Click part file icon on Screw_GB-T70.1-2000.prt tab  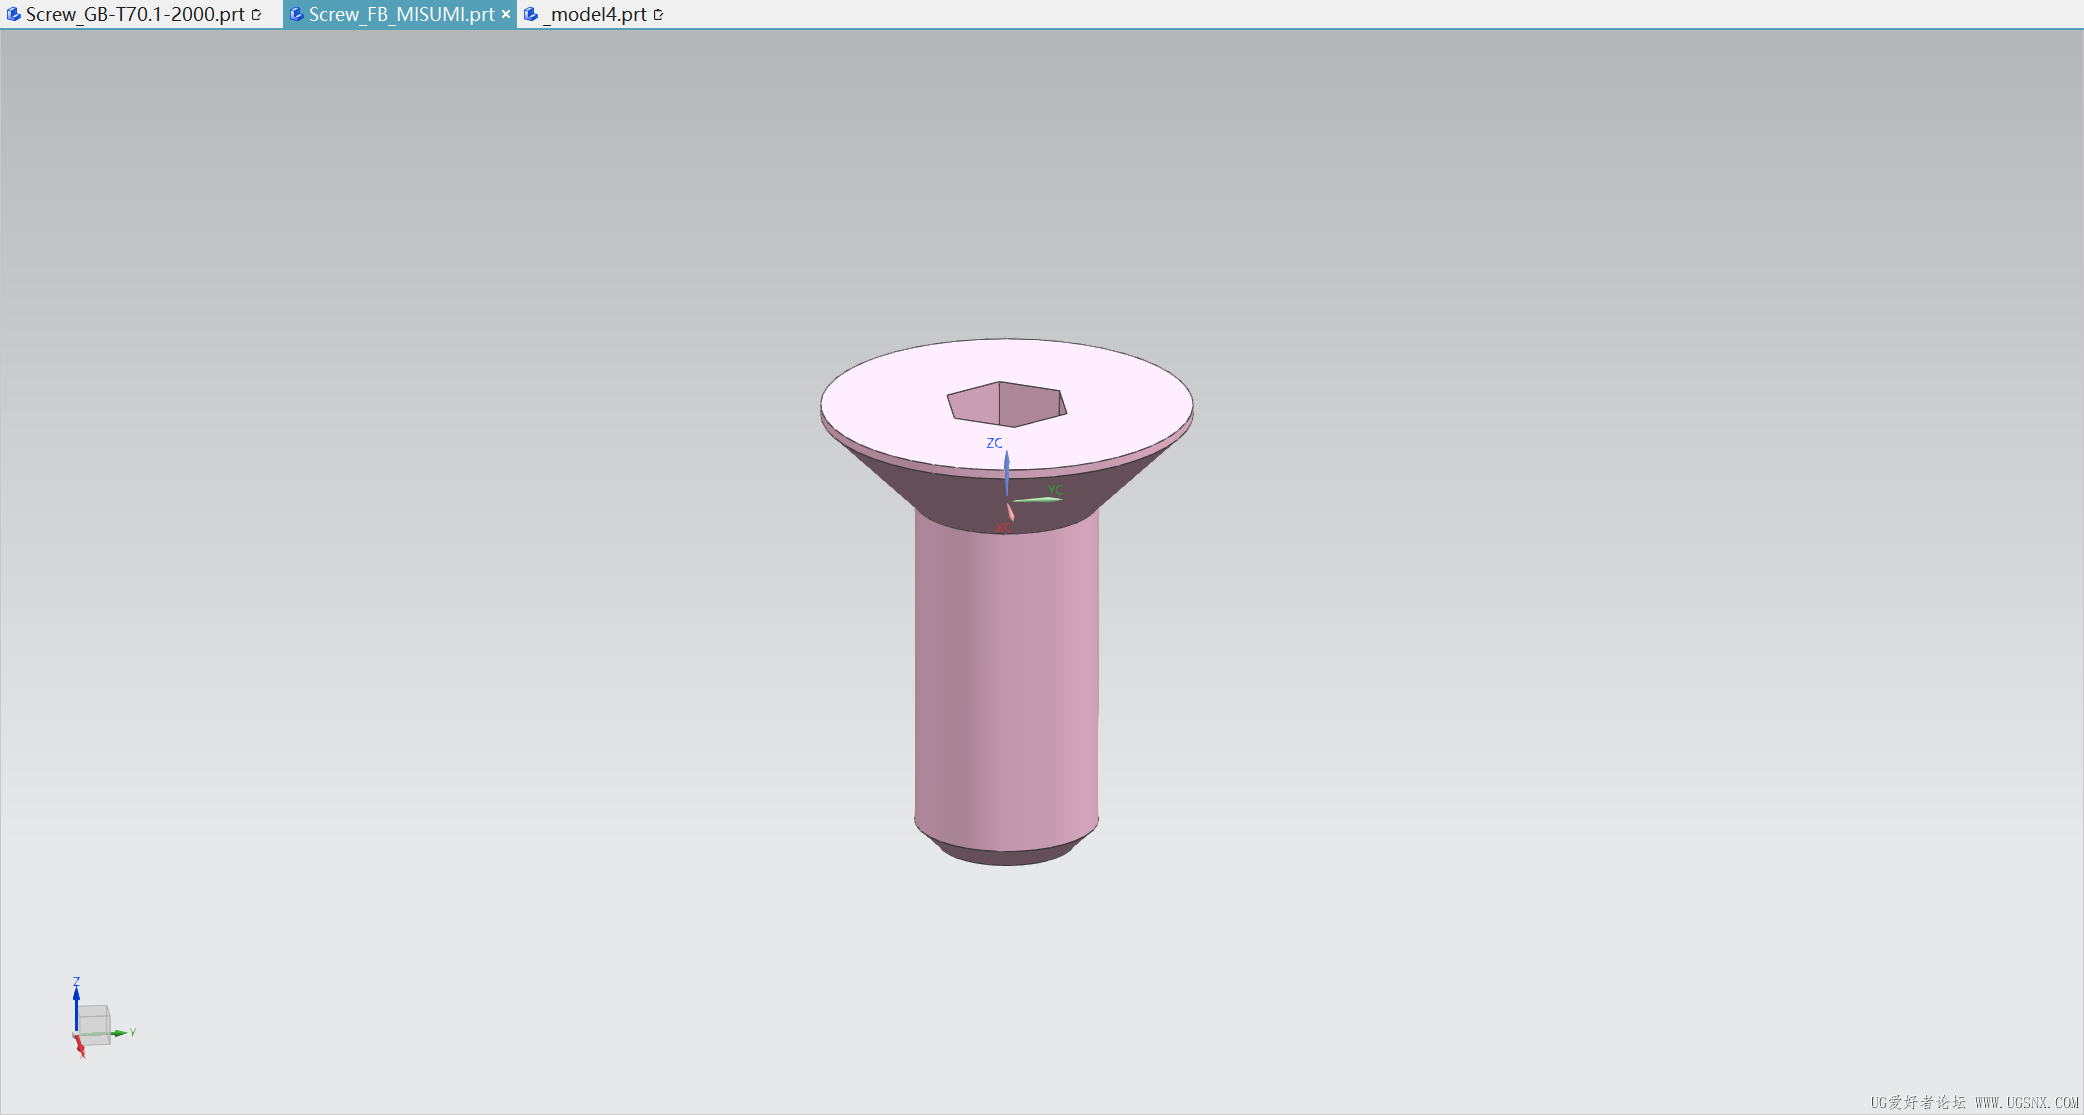14,14
